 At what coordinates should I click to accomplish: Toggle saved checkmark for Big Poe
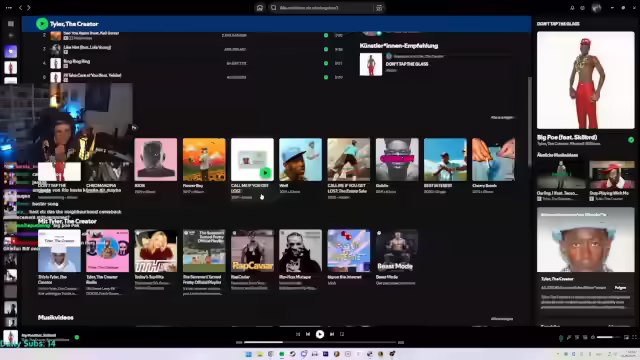pyautogui.click(x=631, y=140)
